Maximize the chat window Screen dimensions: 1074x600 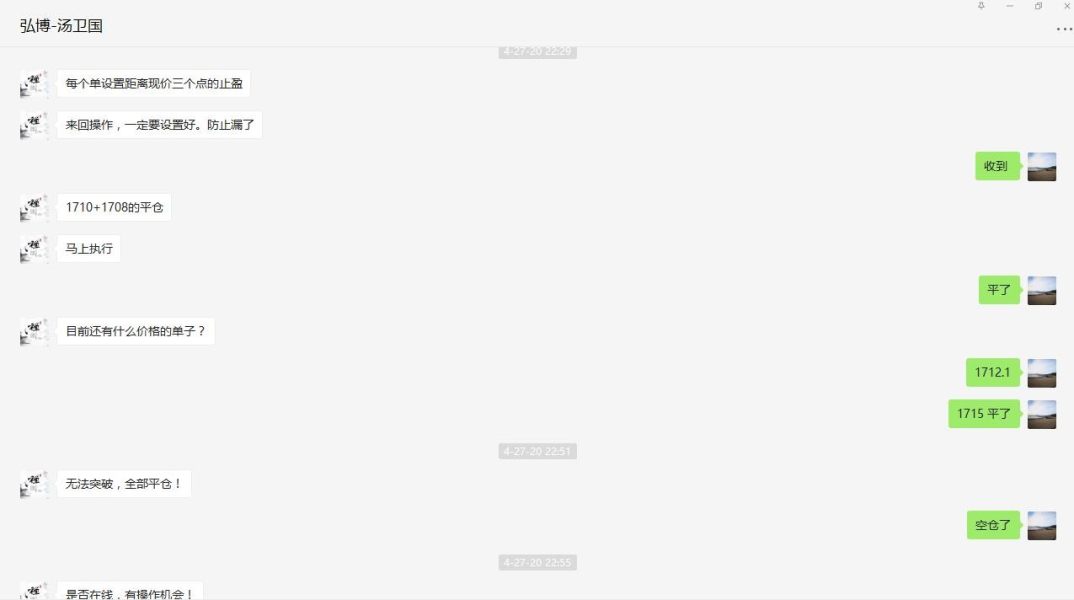pos(1038,5)
